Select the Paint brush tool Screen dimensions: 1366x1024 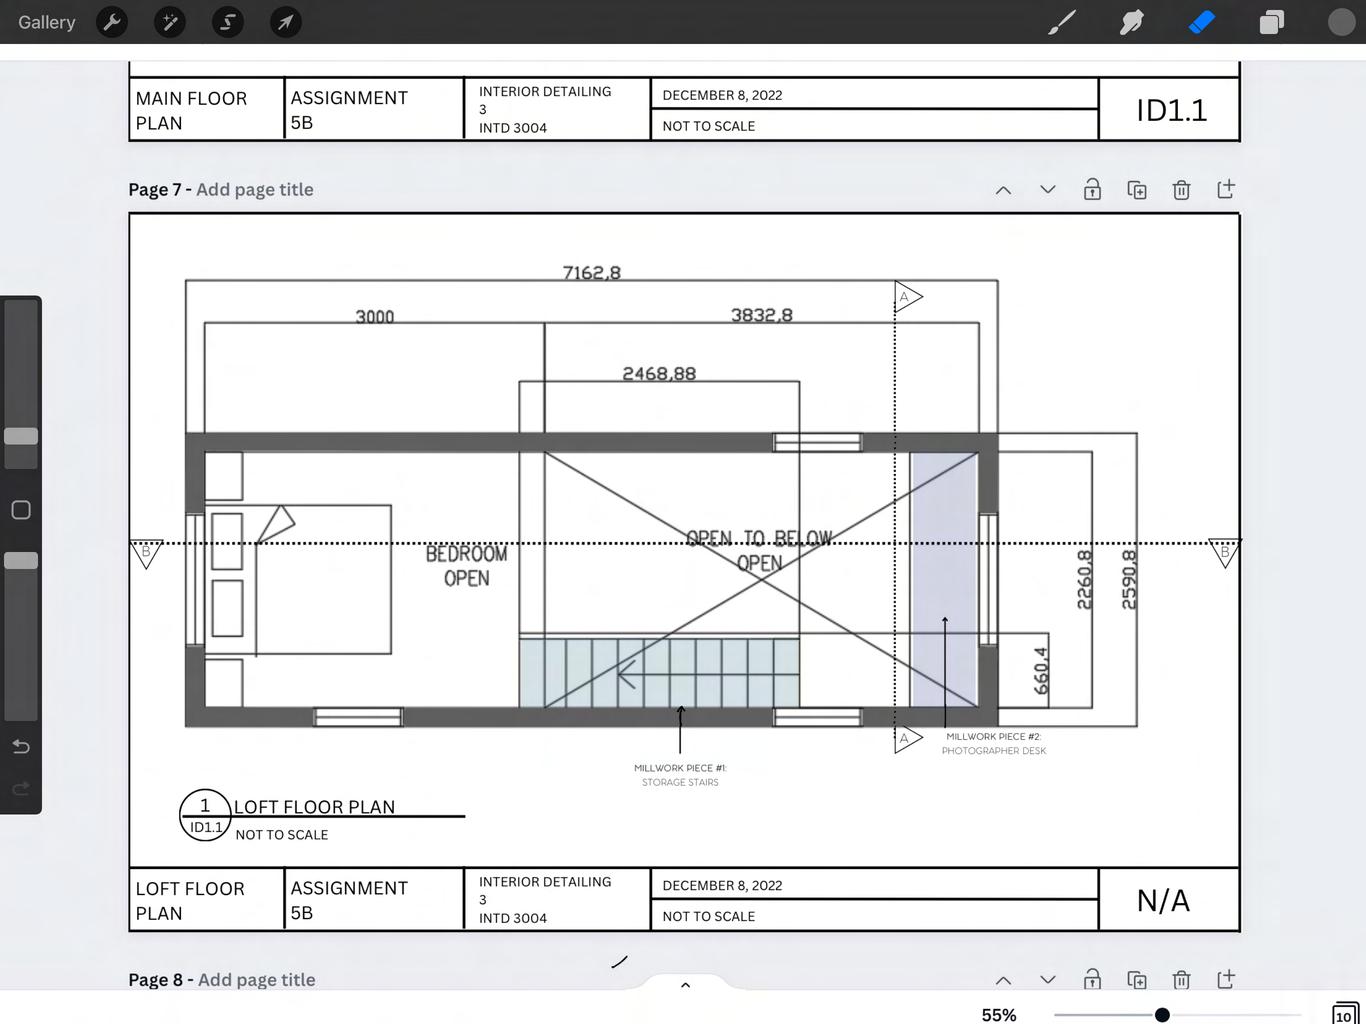1062,22
